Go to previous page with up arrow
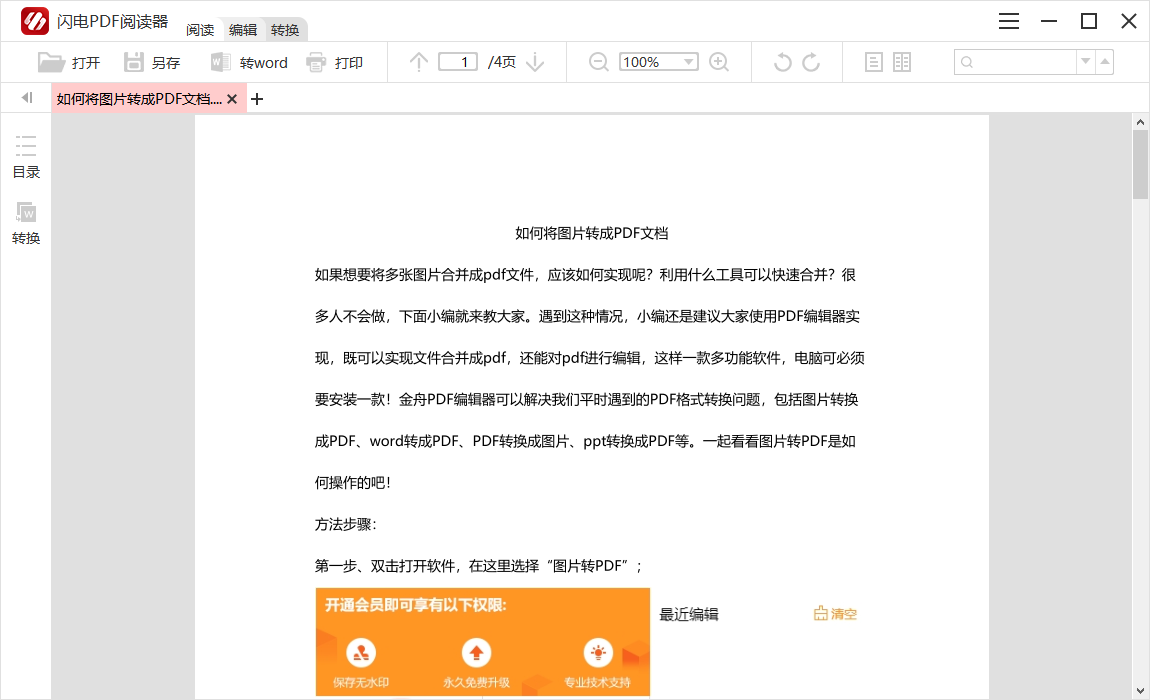This screenshot has width=1150, height=700. pos(419,62)
